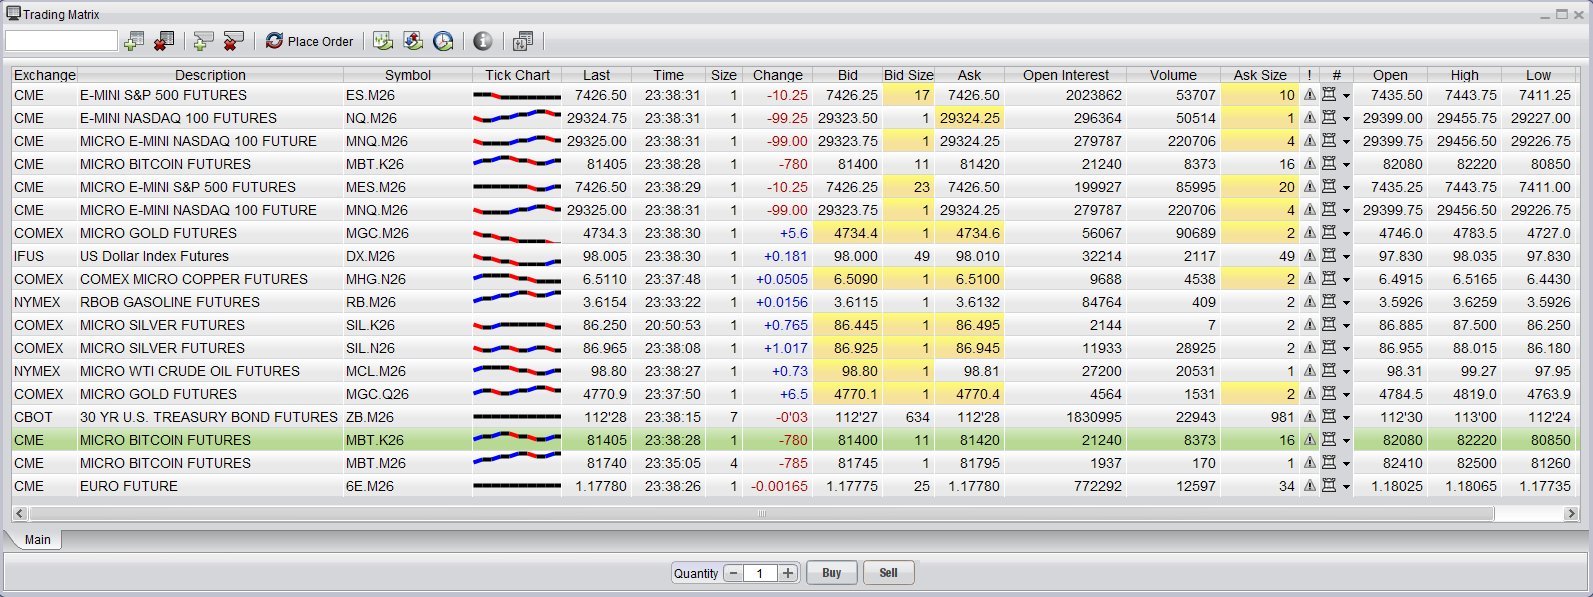Click the Quantity value field
1593x597 pixels.
click(760, 573)
